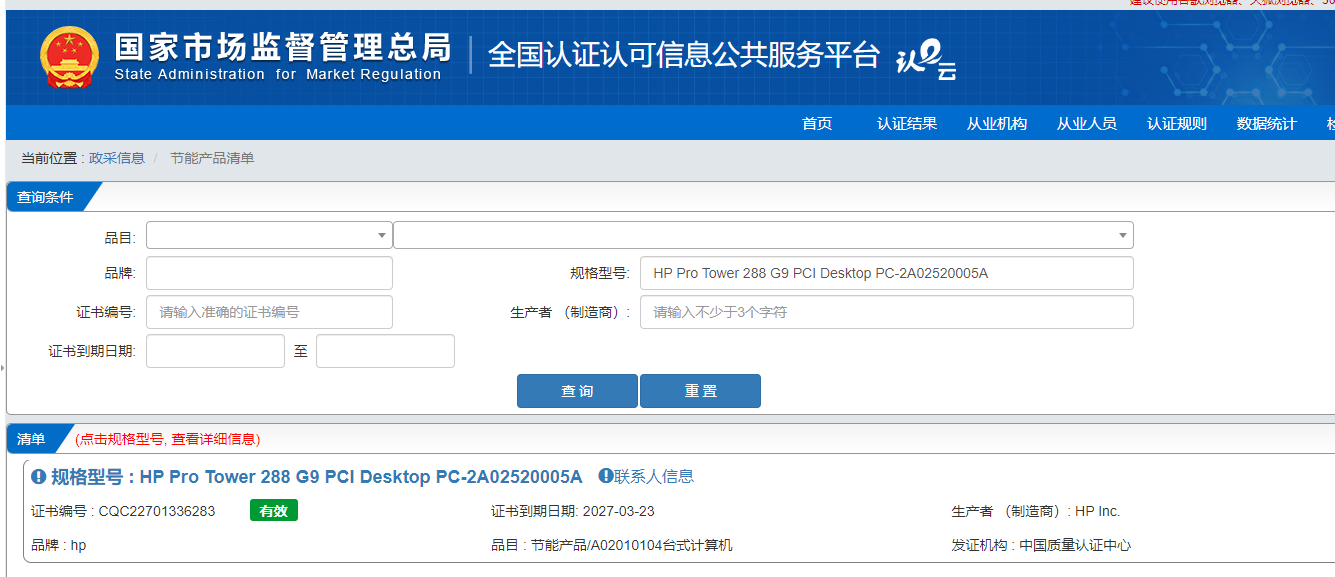This screenshot has height=577, width=1335.
Task: Click the info icon beside 联系人信息
Action: pos(605,476)
